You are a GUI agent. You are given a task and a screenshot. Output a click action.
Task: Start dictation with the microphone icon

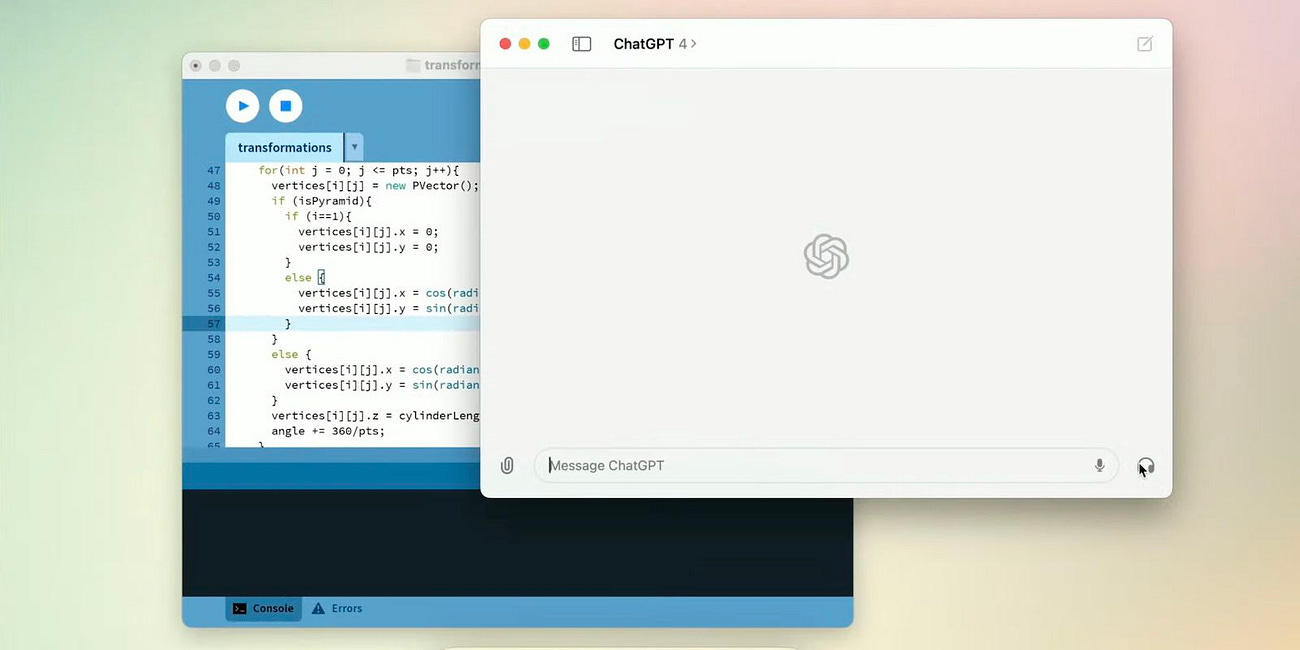pyautogui.click(x=1099, y=465)
